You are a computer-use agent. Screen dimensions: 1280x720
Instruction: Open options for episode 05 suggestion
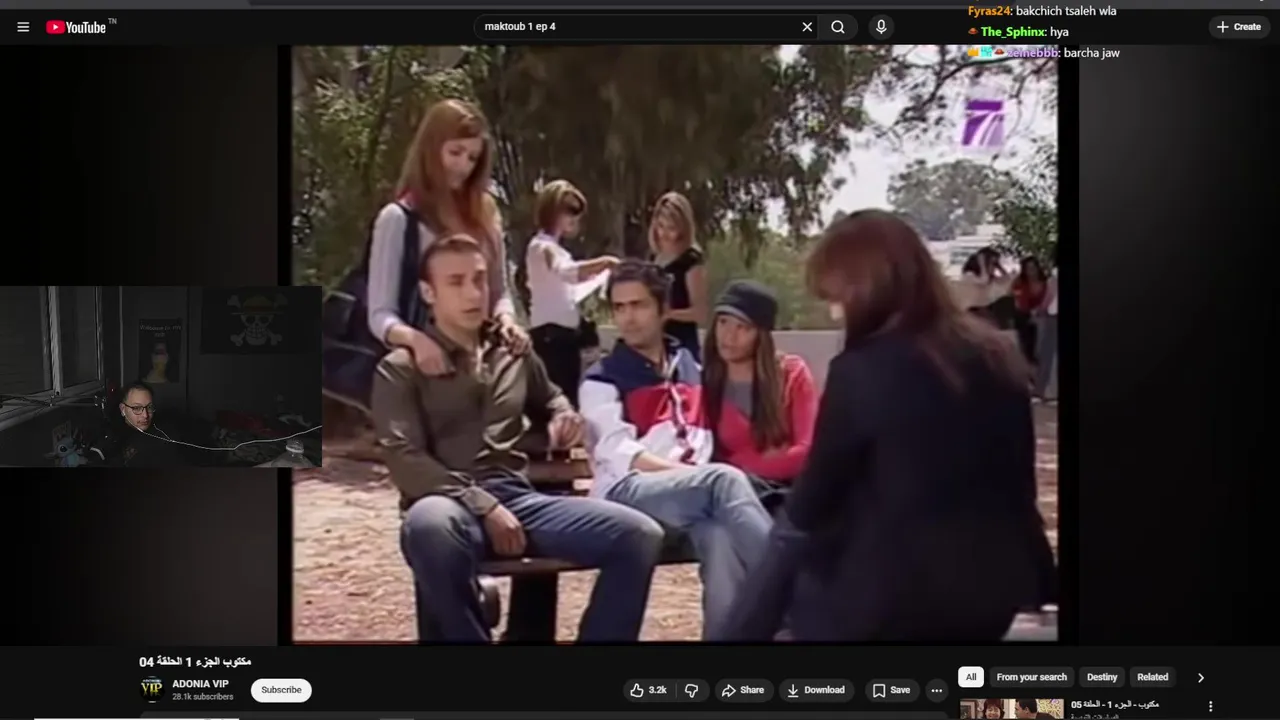click(x=1210, y=706)
